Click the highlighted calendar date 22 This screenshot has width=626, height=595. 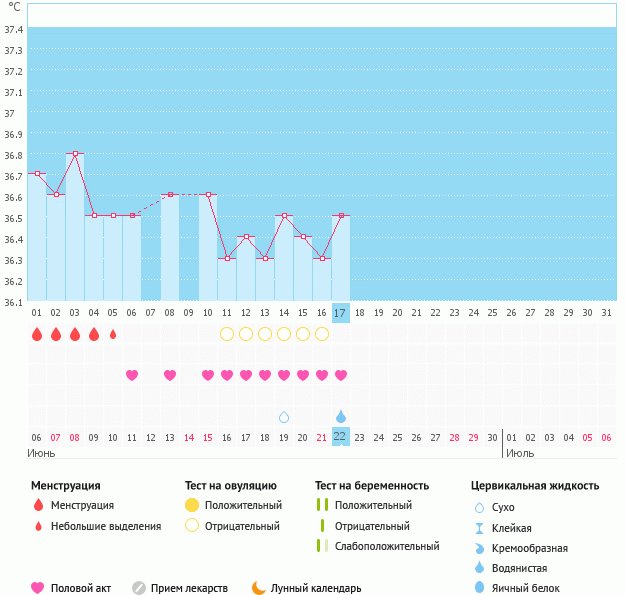click(340, 437)
